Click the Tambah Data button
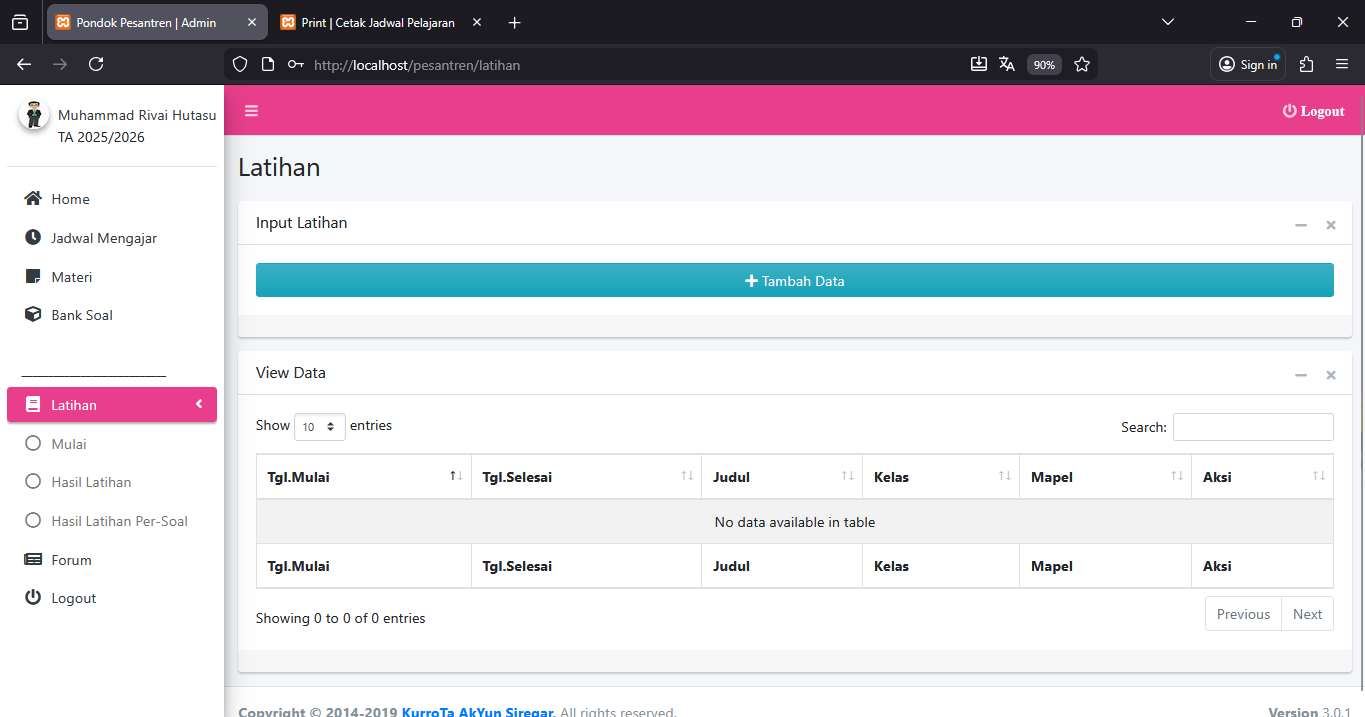The height and width of the screenshot is (717, 1365). tap(794, 281)
